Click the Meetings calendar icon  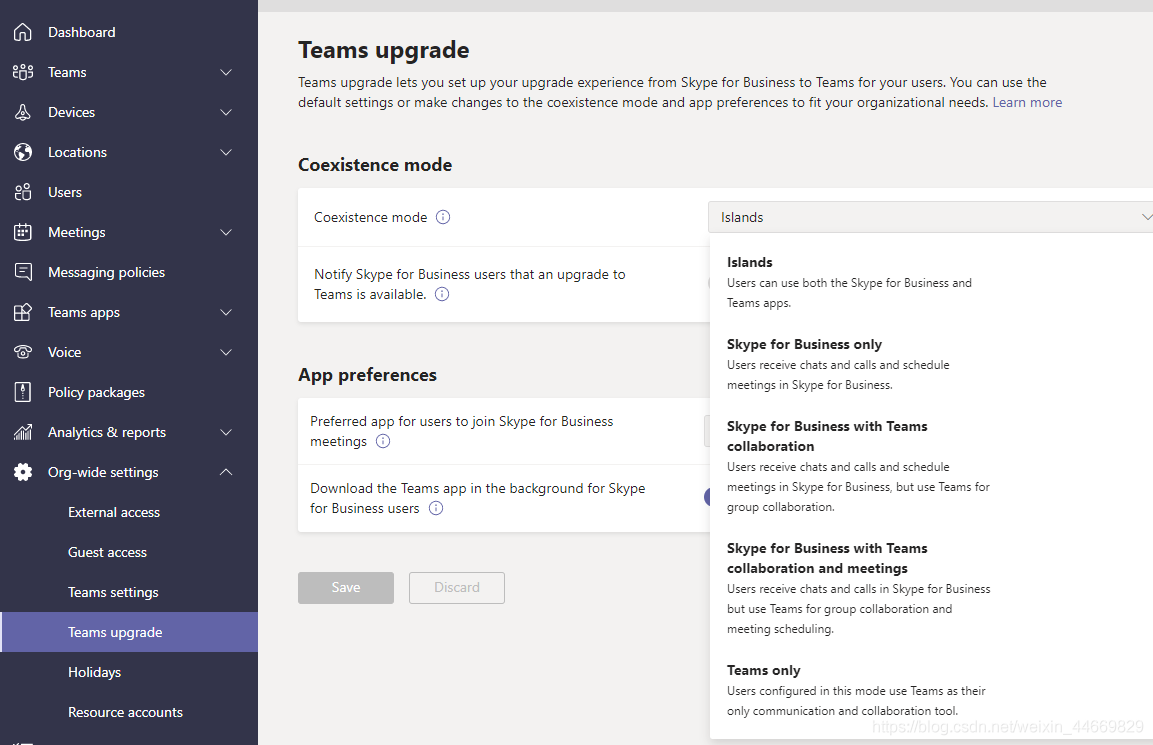(x=23, y=232)
